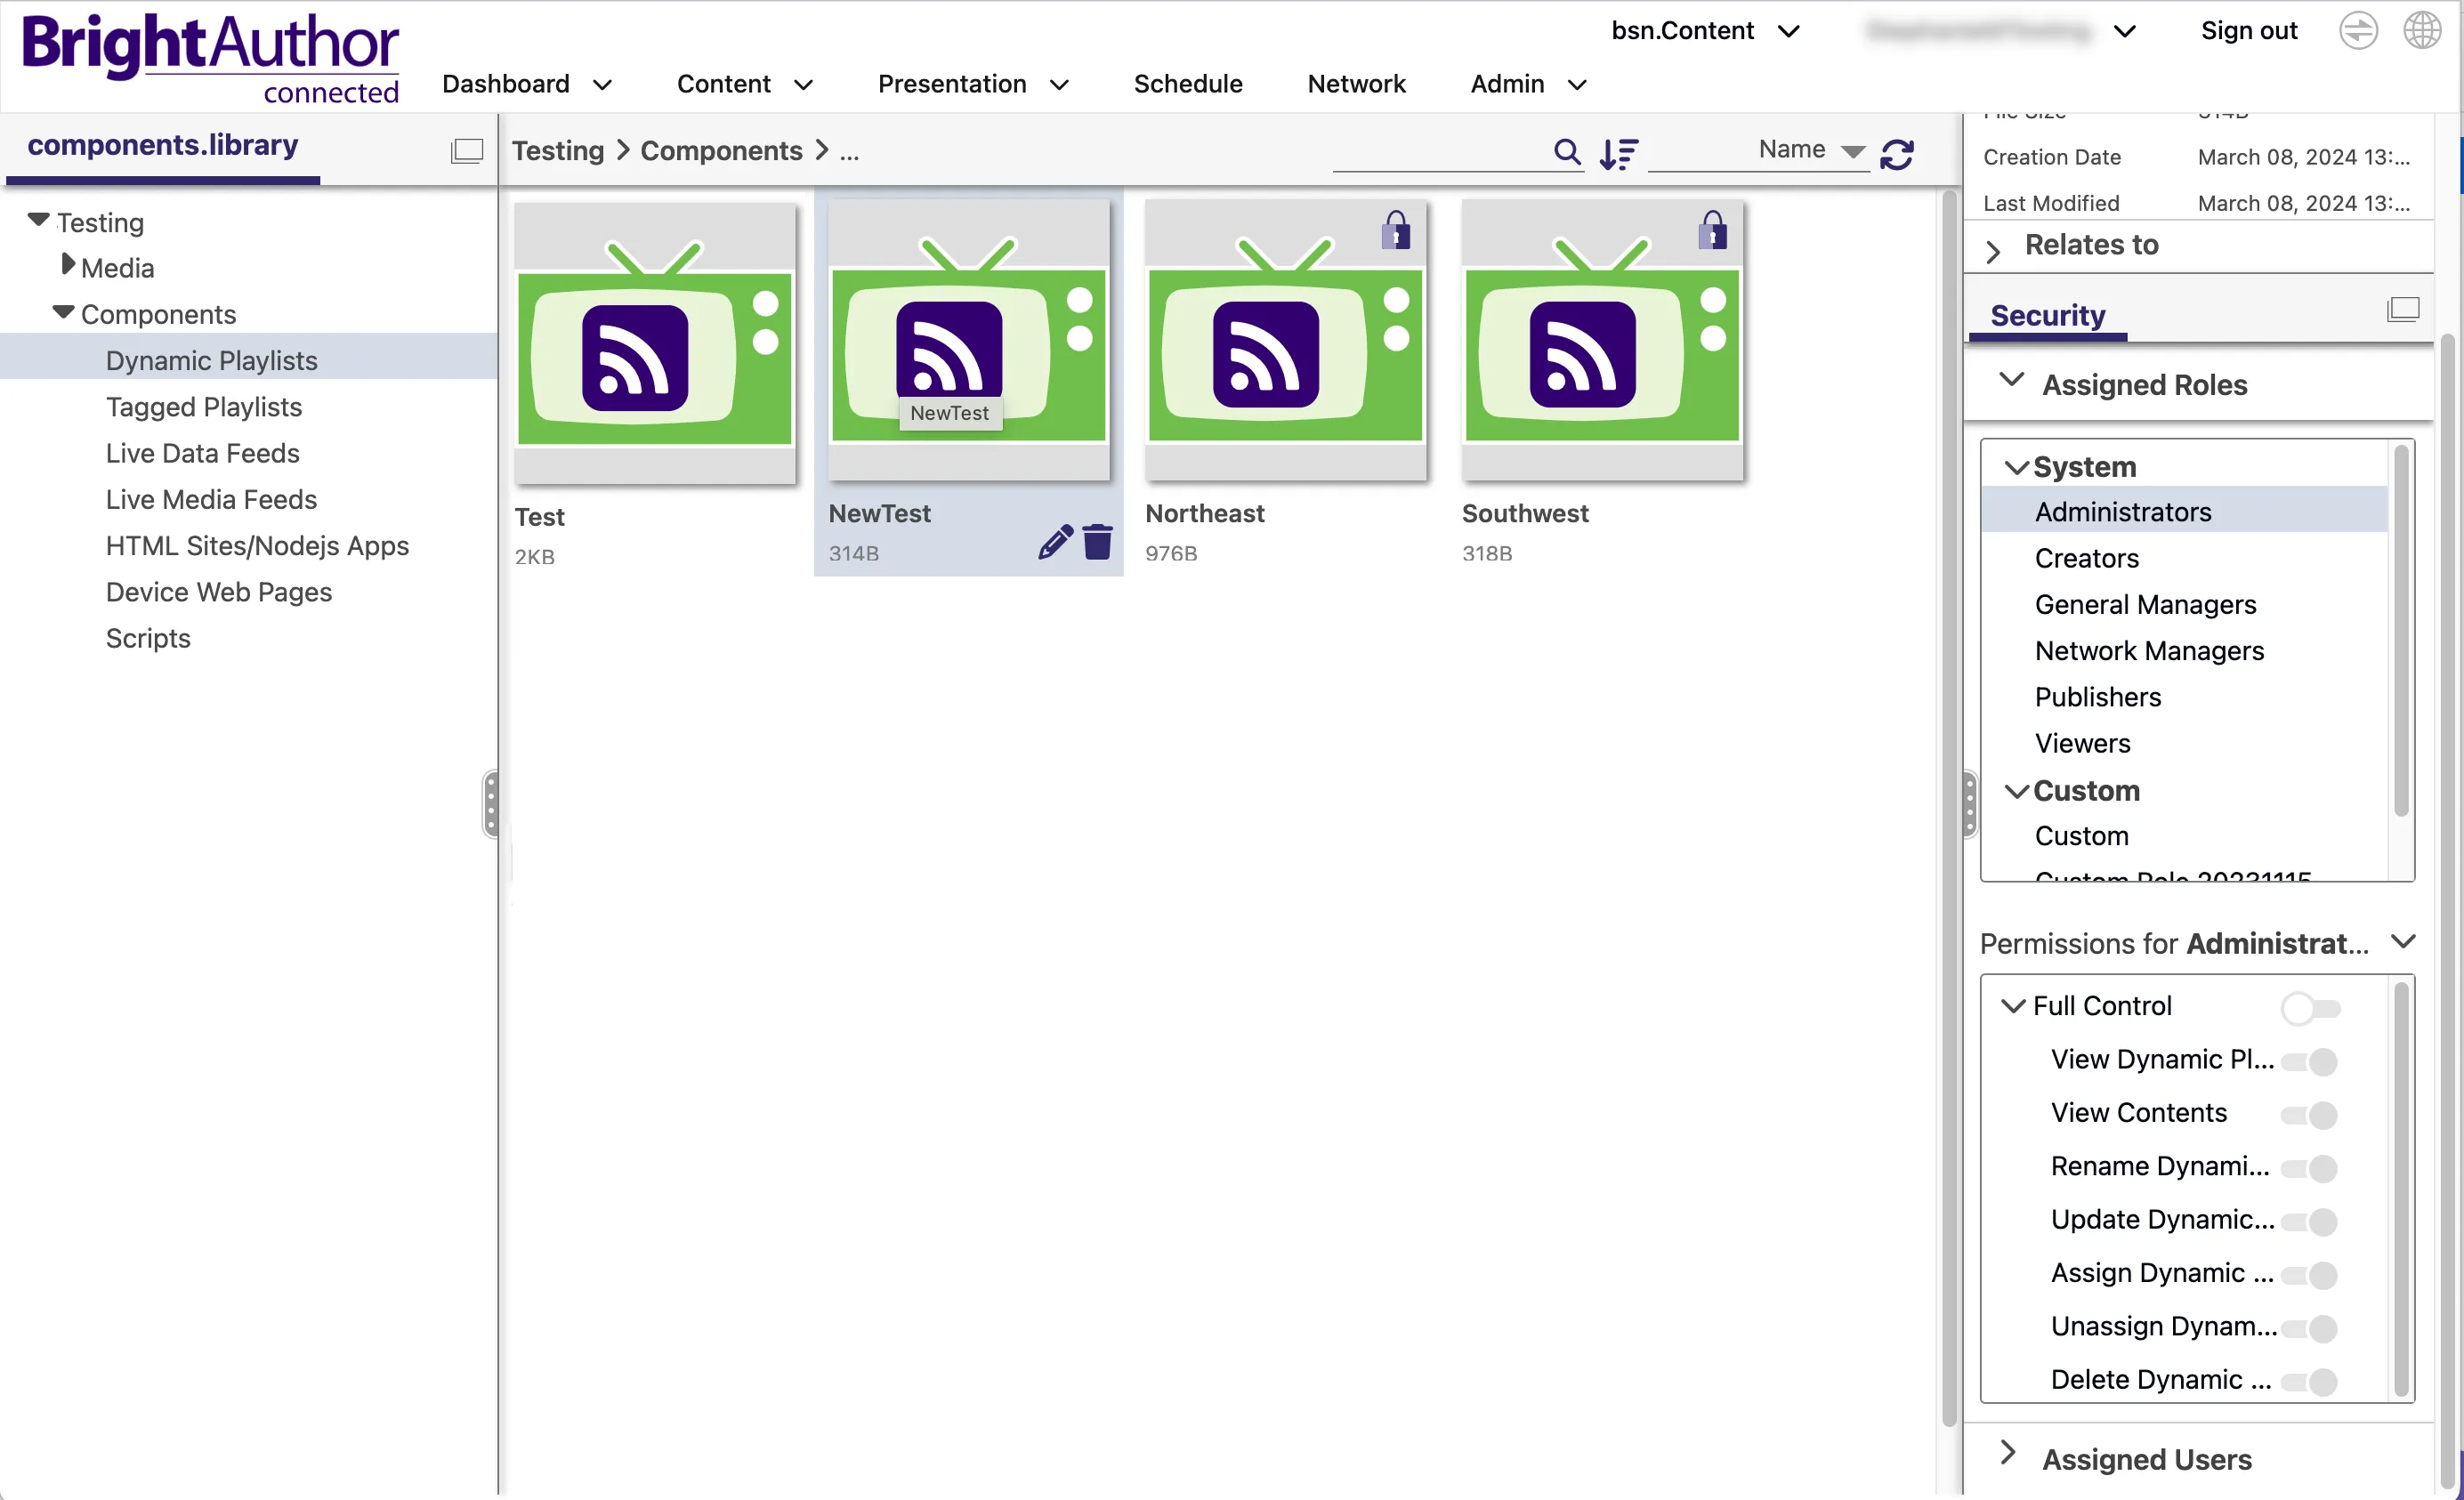2464x1500 pixels.
Task: Toggle View Contents permission
Action: (2309, 1114)
